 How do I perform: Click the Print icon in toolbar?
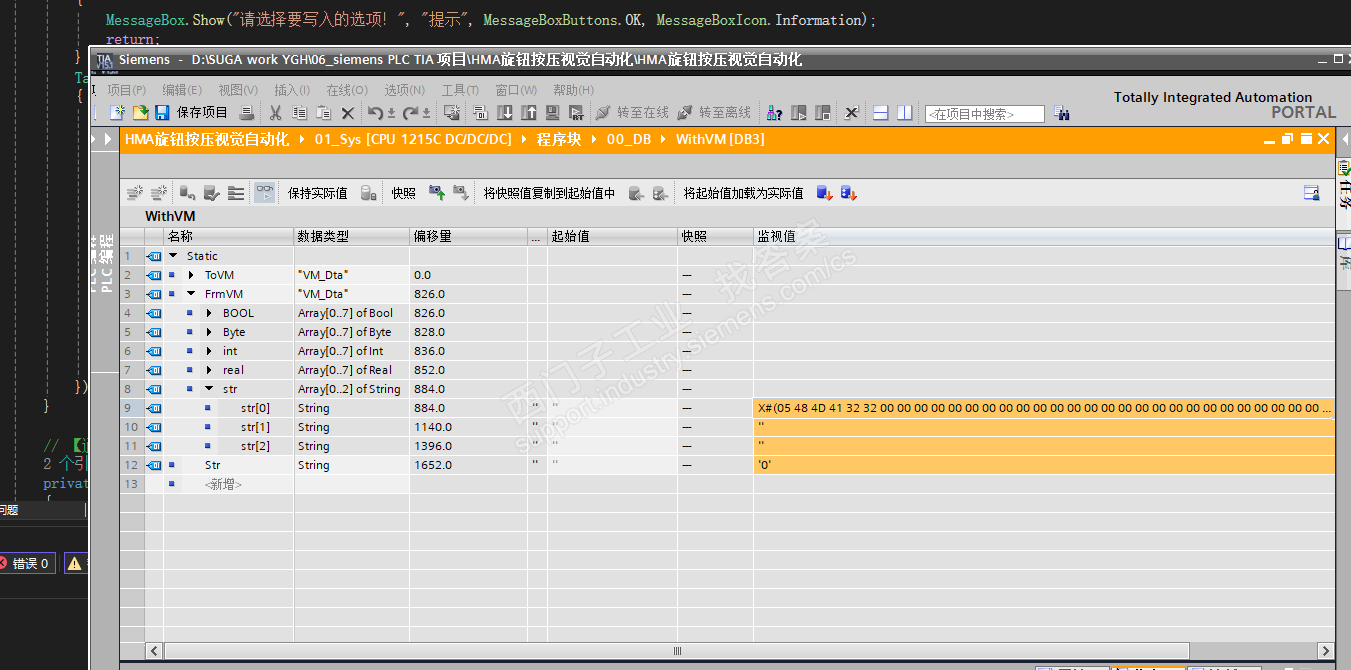coord(247,113)
